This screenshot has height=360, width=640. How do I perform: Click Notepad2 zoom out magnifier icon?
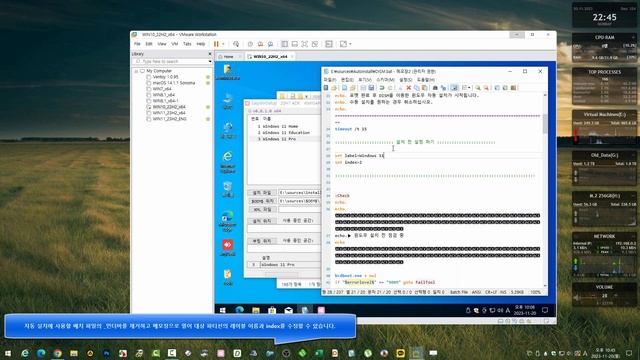(486, 88)
